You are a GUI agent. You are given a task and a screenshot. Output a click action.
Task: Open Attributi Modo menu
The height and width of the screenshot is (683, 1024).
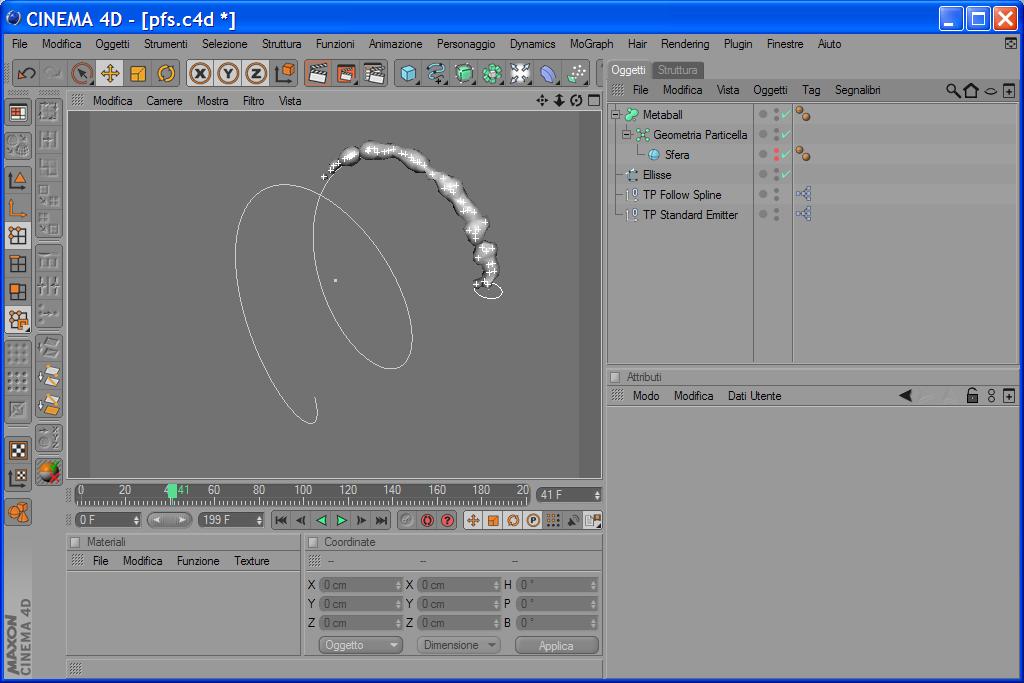point(645,396)
